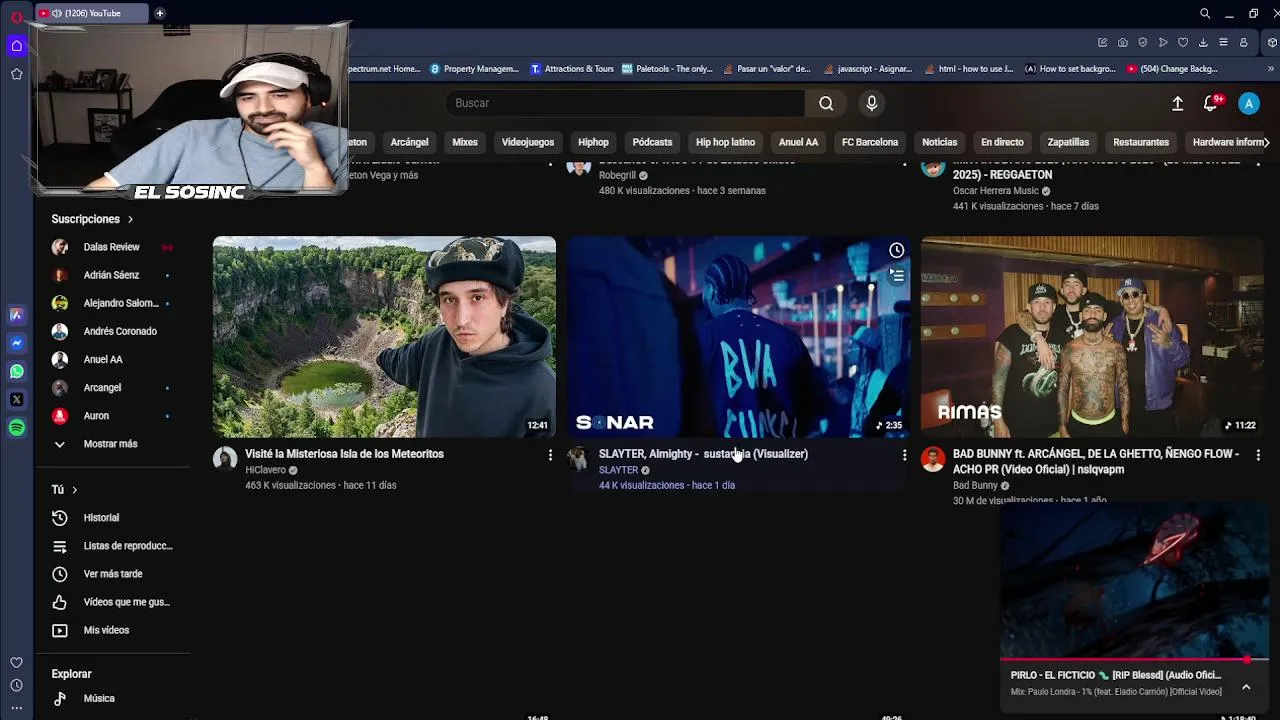
Task: Select the Mixes filter chip
Action: coord(465,142)
